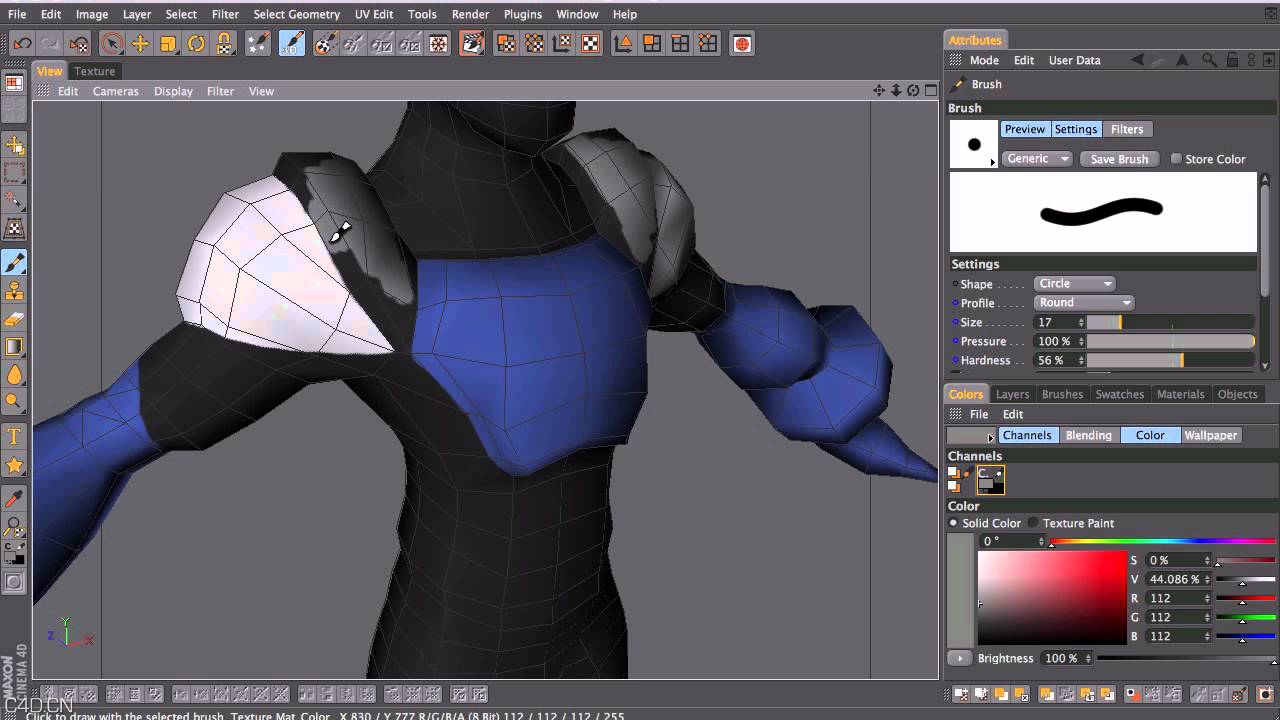The height and width of the screenshot is (720, 1280).
Task: Switch to the Texture tab
Action: [x=94, y=71]
